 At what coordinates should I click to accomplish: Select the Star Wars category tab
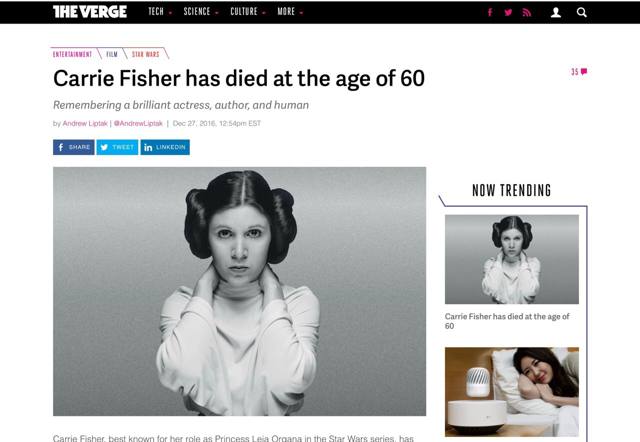[x=146, y=54]
